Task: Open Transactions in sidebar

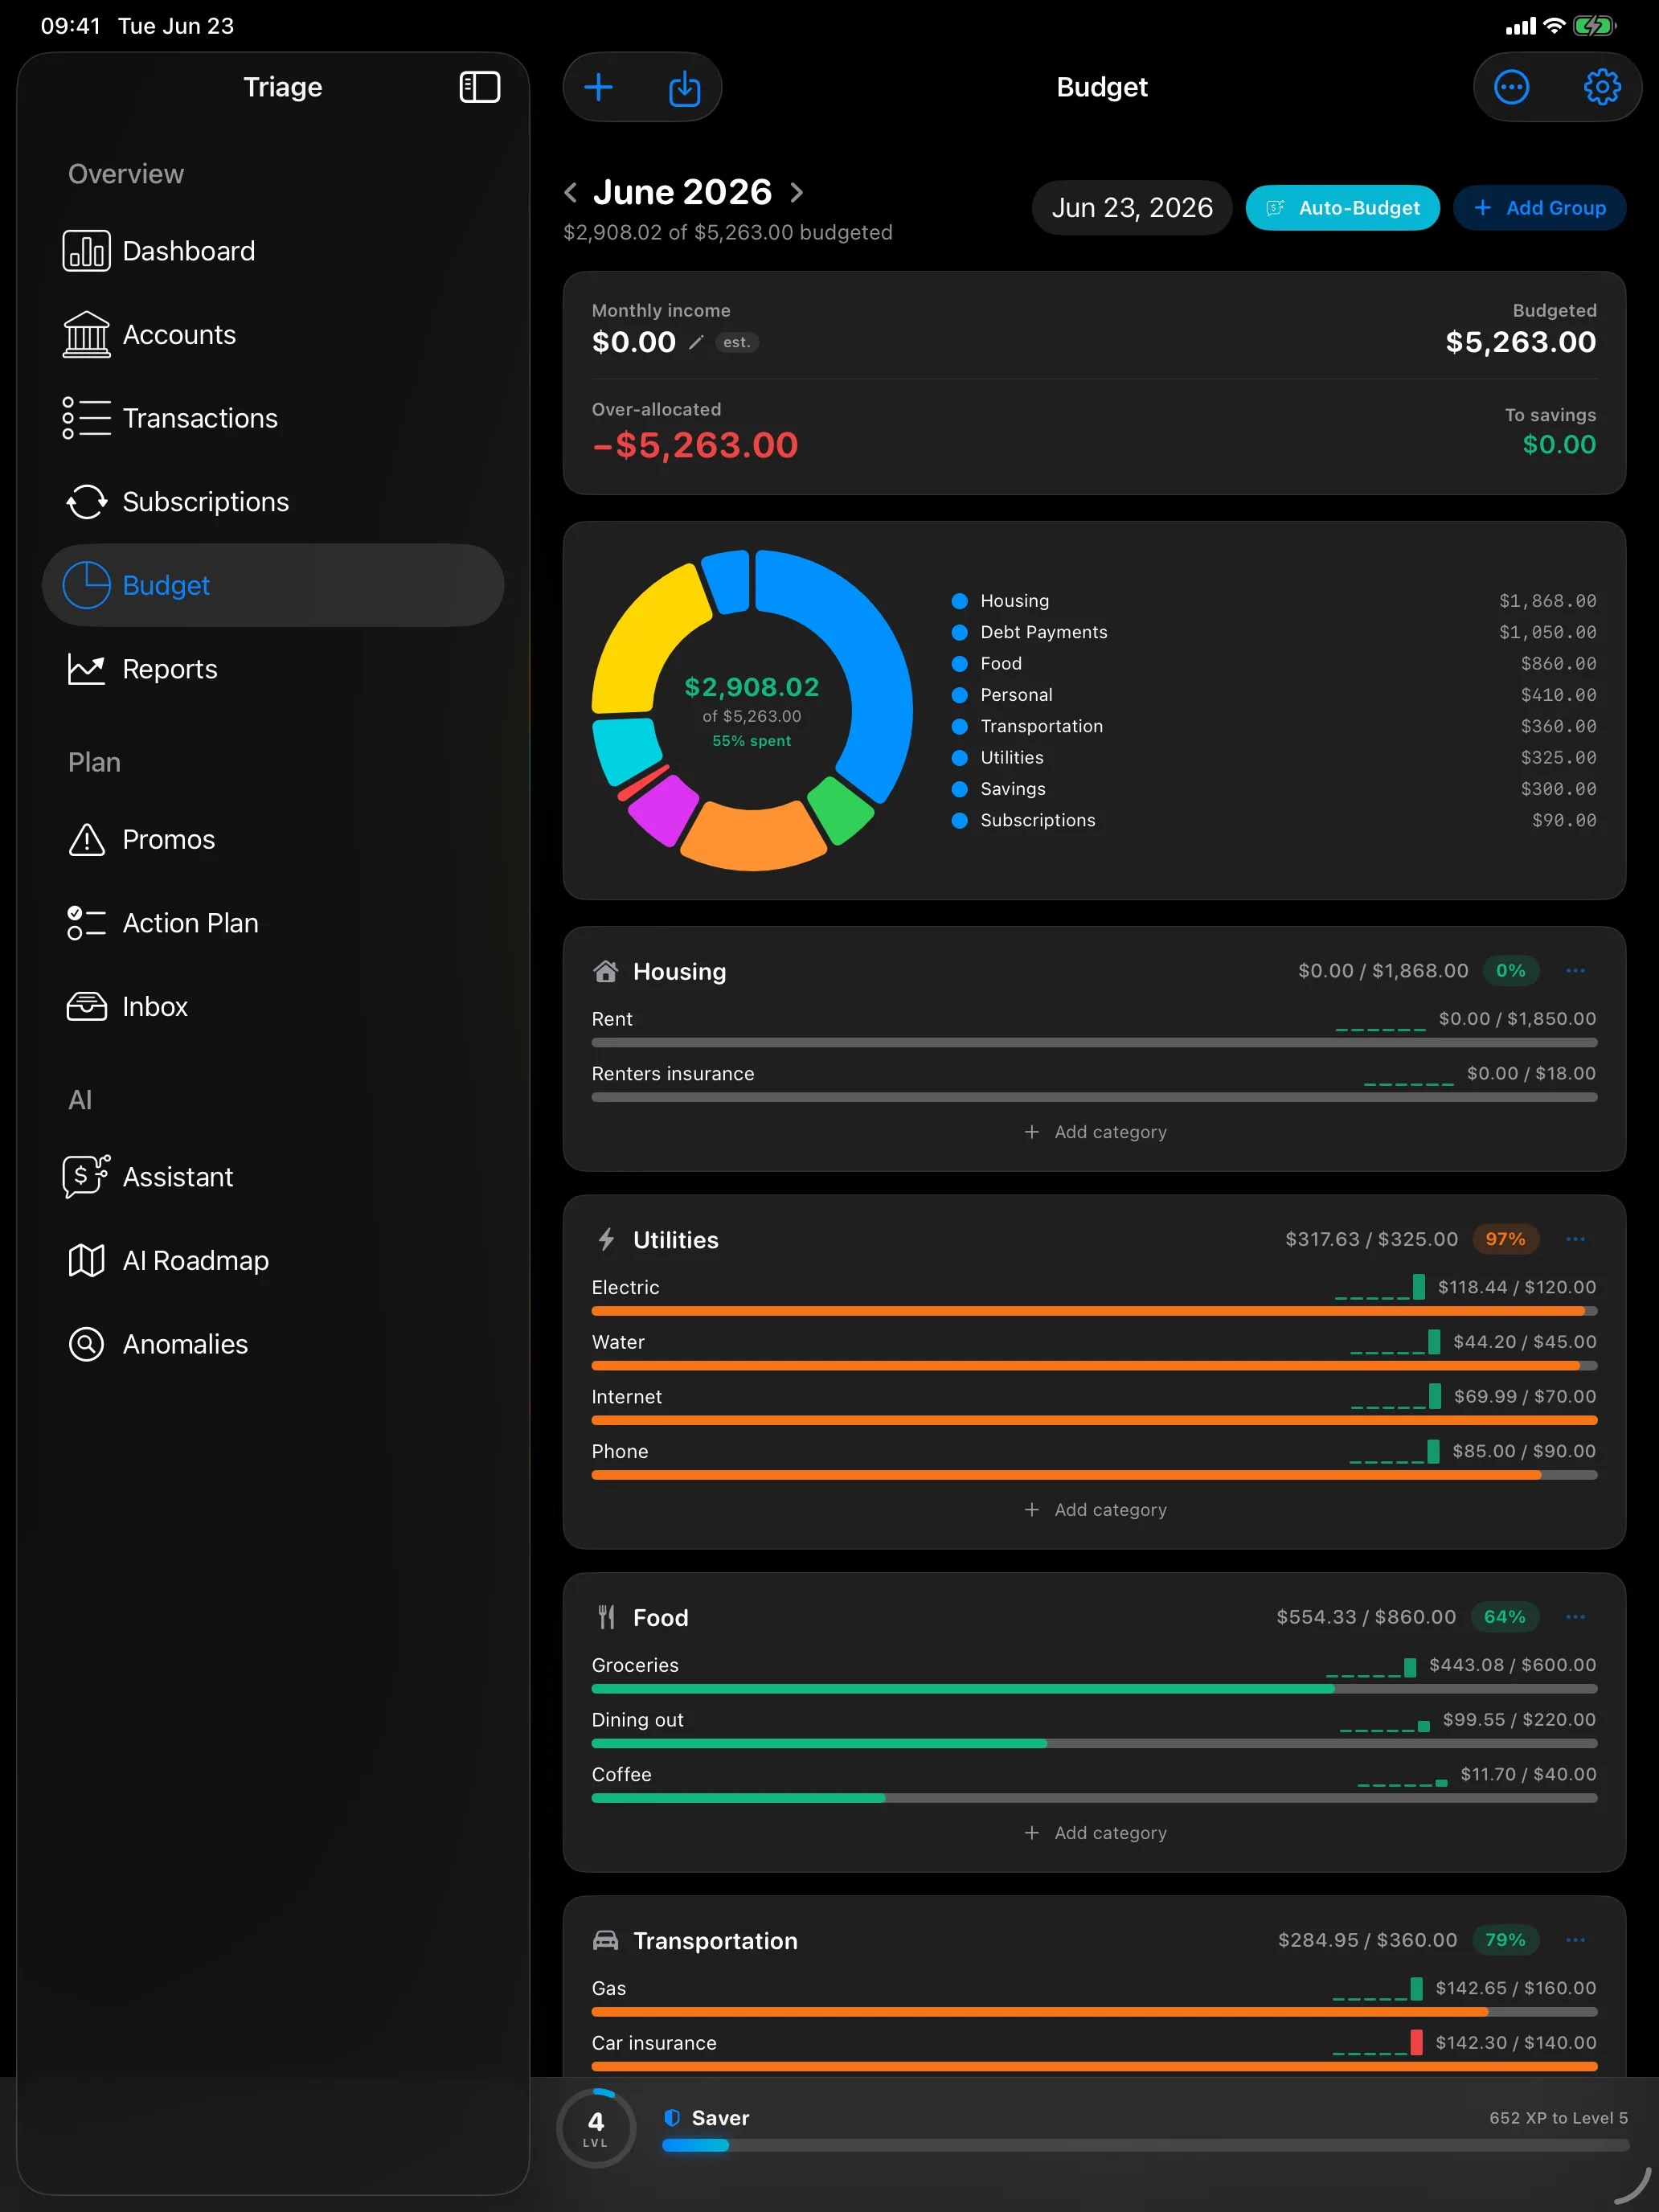Action: point(272,418)
